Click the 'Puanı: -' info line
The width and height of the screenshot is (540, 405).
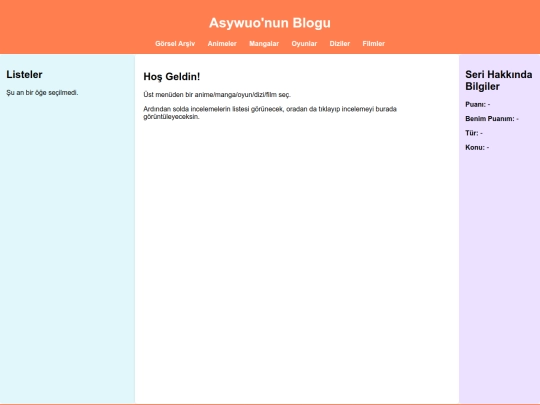tap(478, 104)
